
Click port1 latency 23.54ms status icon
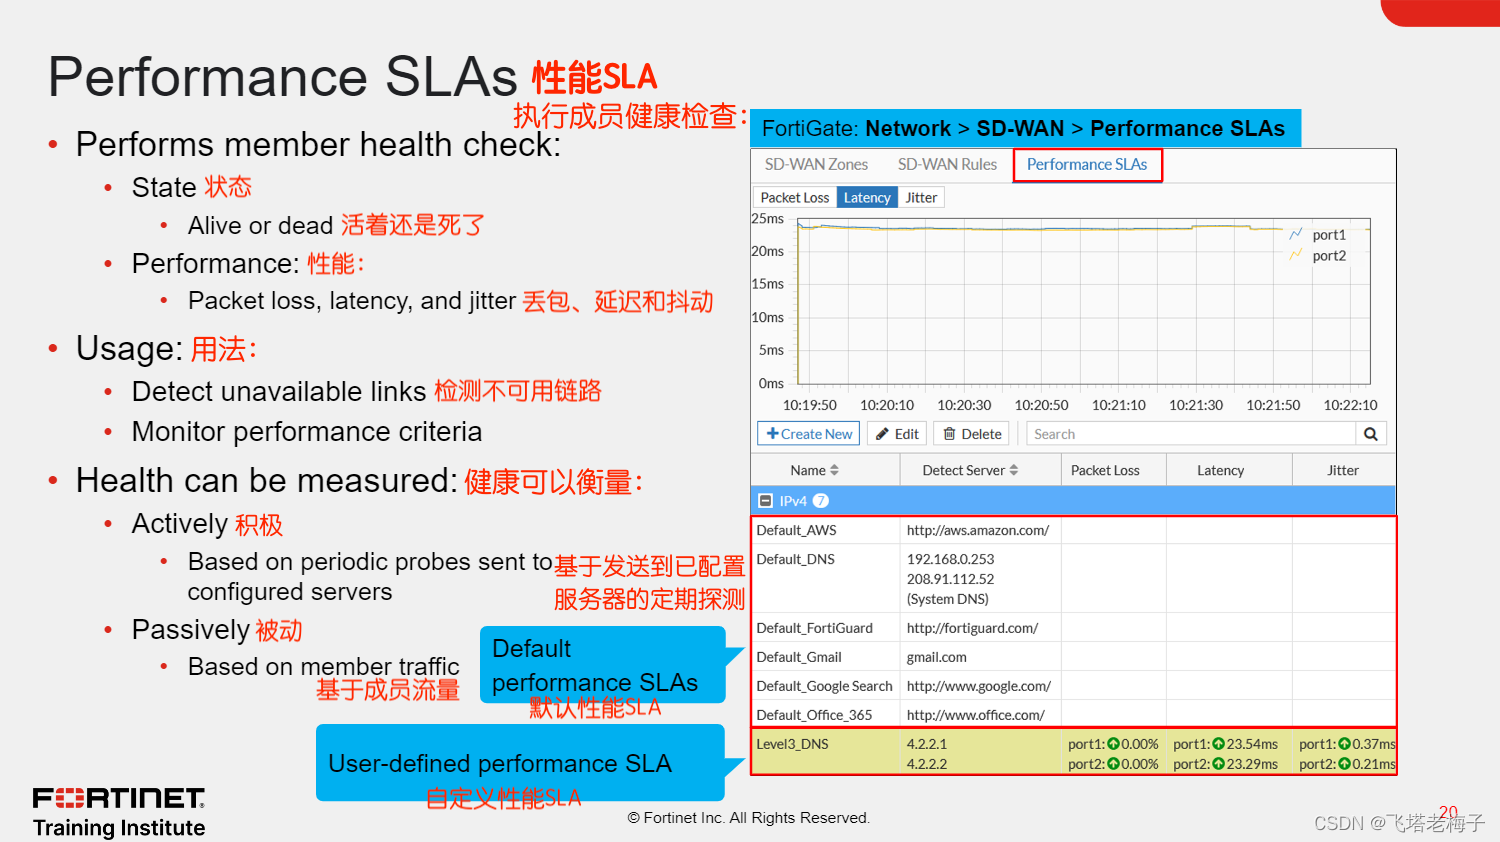[1218, 744]
